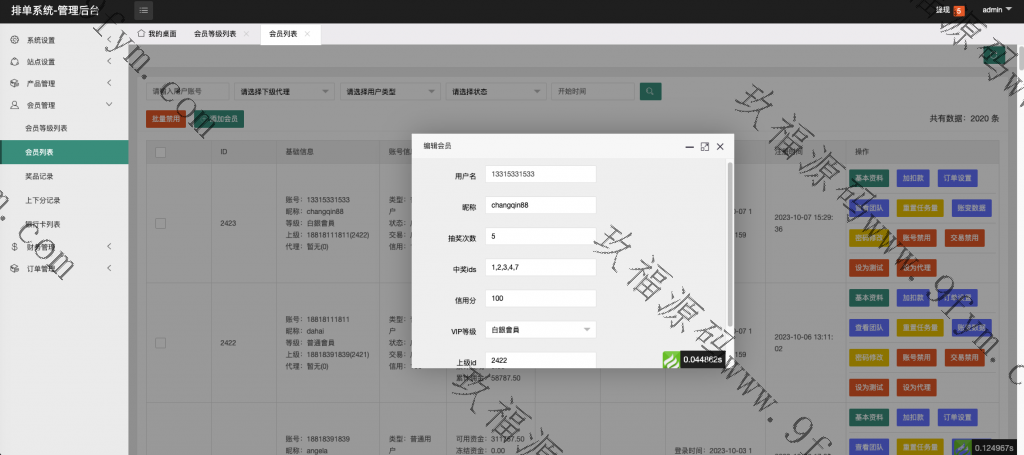1024x455 pixels.
Task: Click the 会员管理 user icon in sidebar
Action: (14, 104)
